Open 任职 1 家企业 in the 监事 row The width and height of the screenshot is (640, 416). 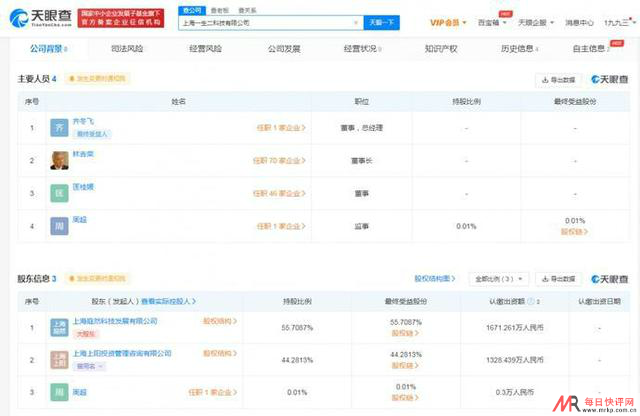coord(281,226)
